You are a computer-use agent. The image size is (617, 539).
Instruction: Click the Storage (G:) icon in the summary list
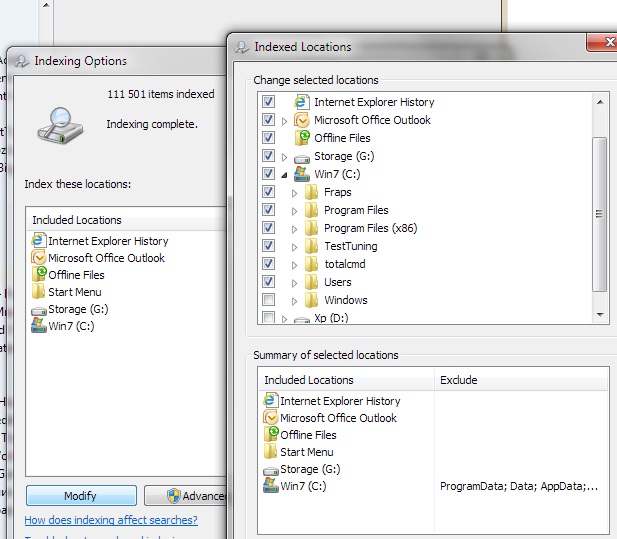pos(271,471)
